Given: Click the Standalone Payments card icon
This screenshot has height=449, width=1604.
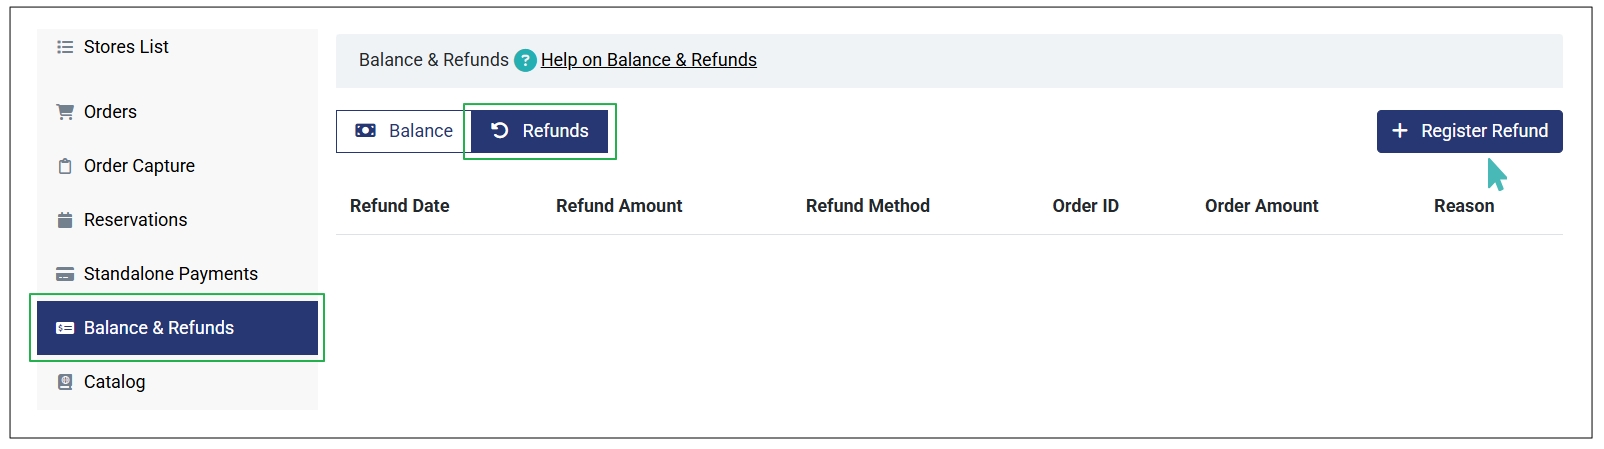Looking at the screenshot, I should pyautogui.click(x=65, y=274).
